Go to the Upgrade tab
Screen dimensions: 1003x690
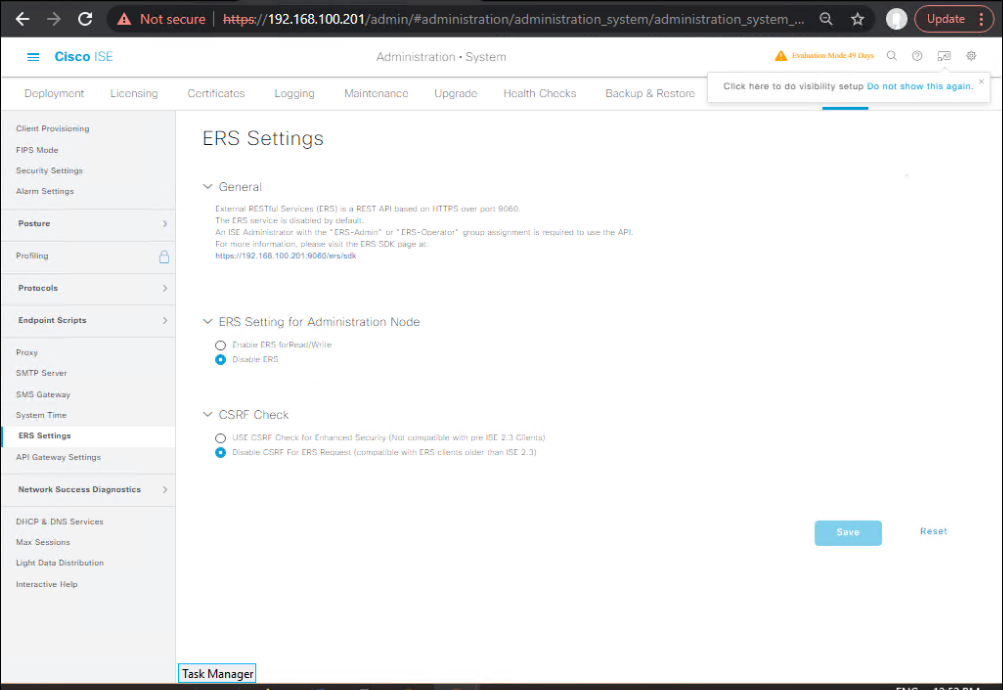point(455,93)
